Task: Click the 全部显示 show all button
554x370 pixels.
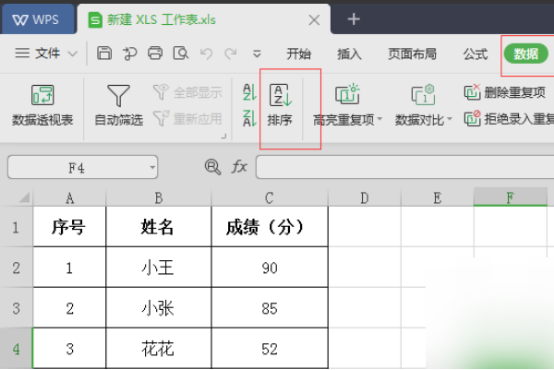Action: pos(188,93)
